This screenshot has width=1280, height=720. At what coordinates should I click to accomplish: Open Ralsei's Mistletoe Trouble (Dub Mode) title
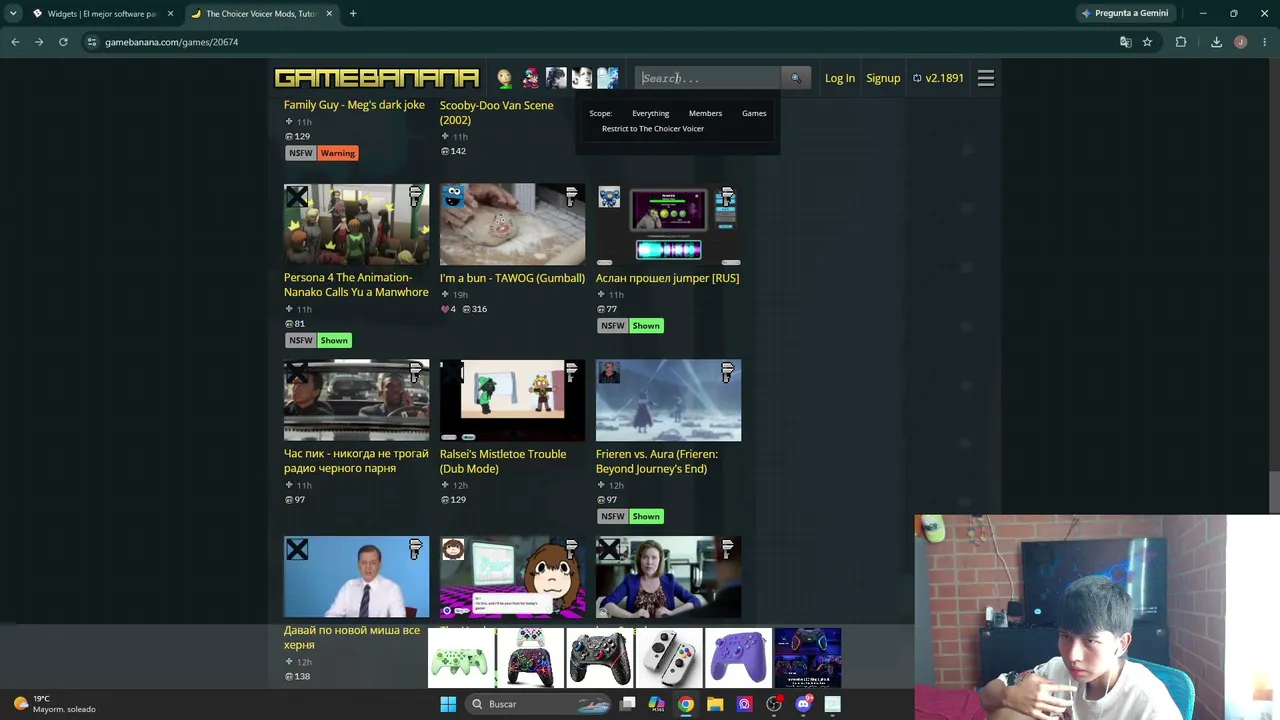(x=503, y=461)
